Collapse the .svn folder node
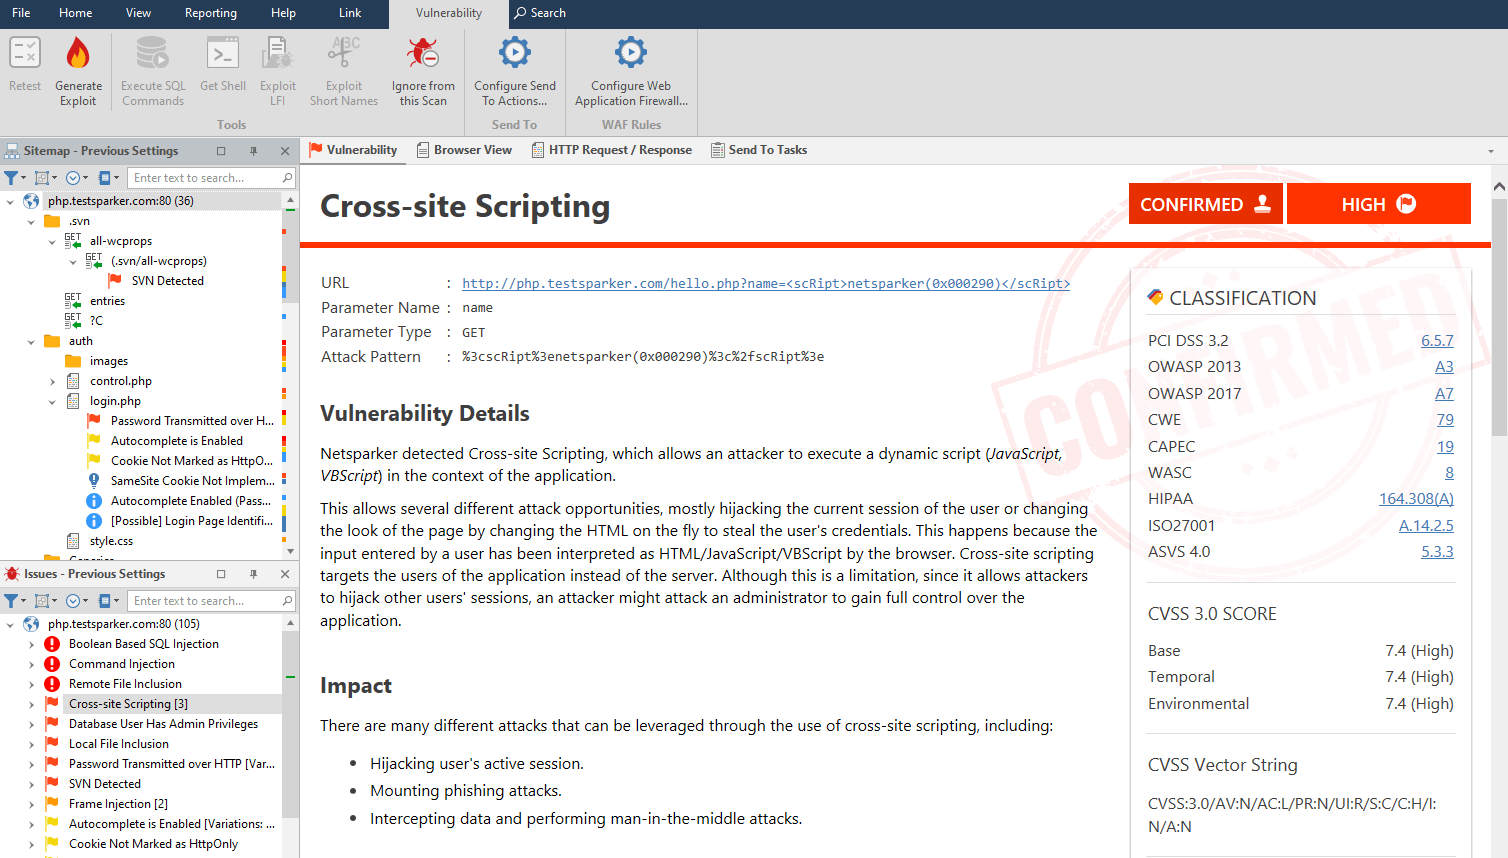This screenshot has width=1508, height=858. click(x=31, y=221)
